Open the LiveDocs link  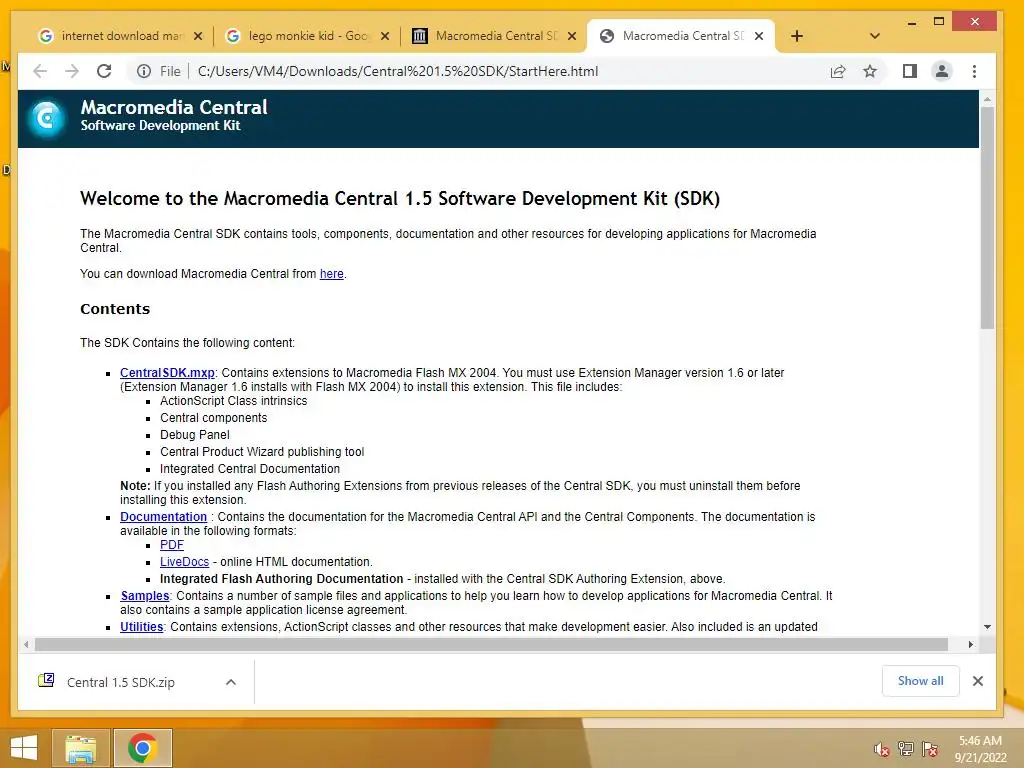[x=184, y=562]
